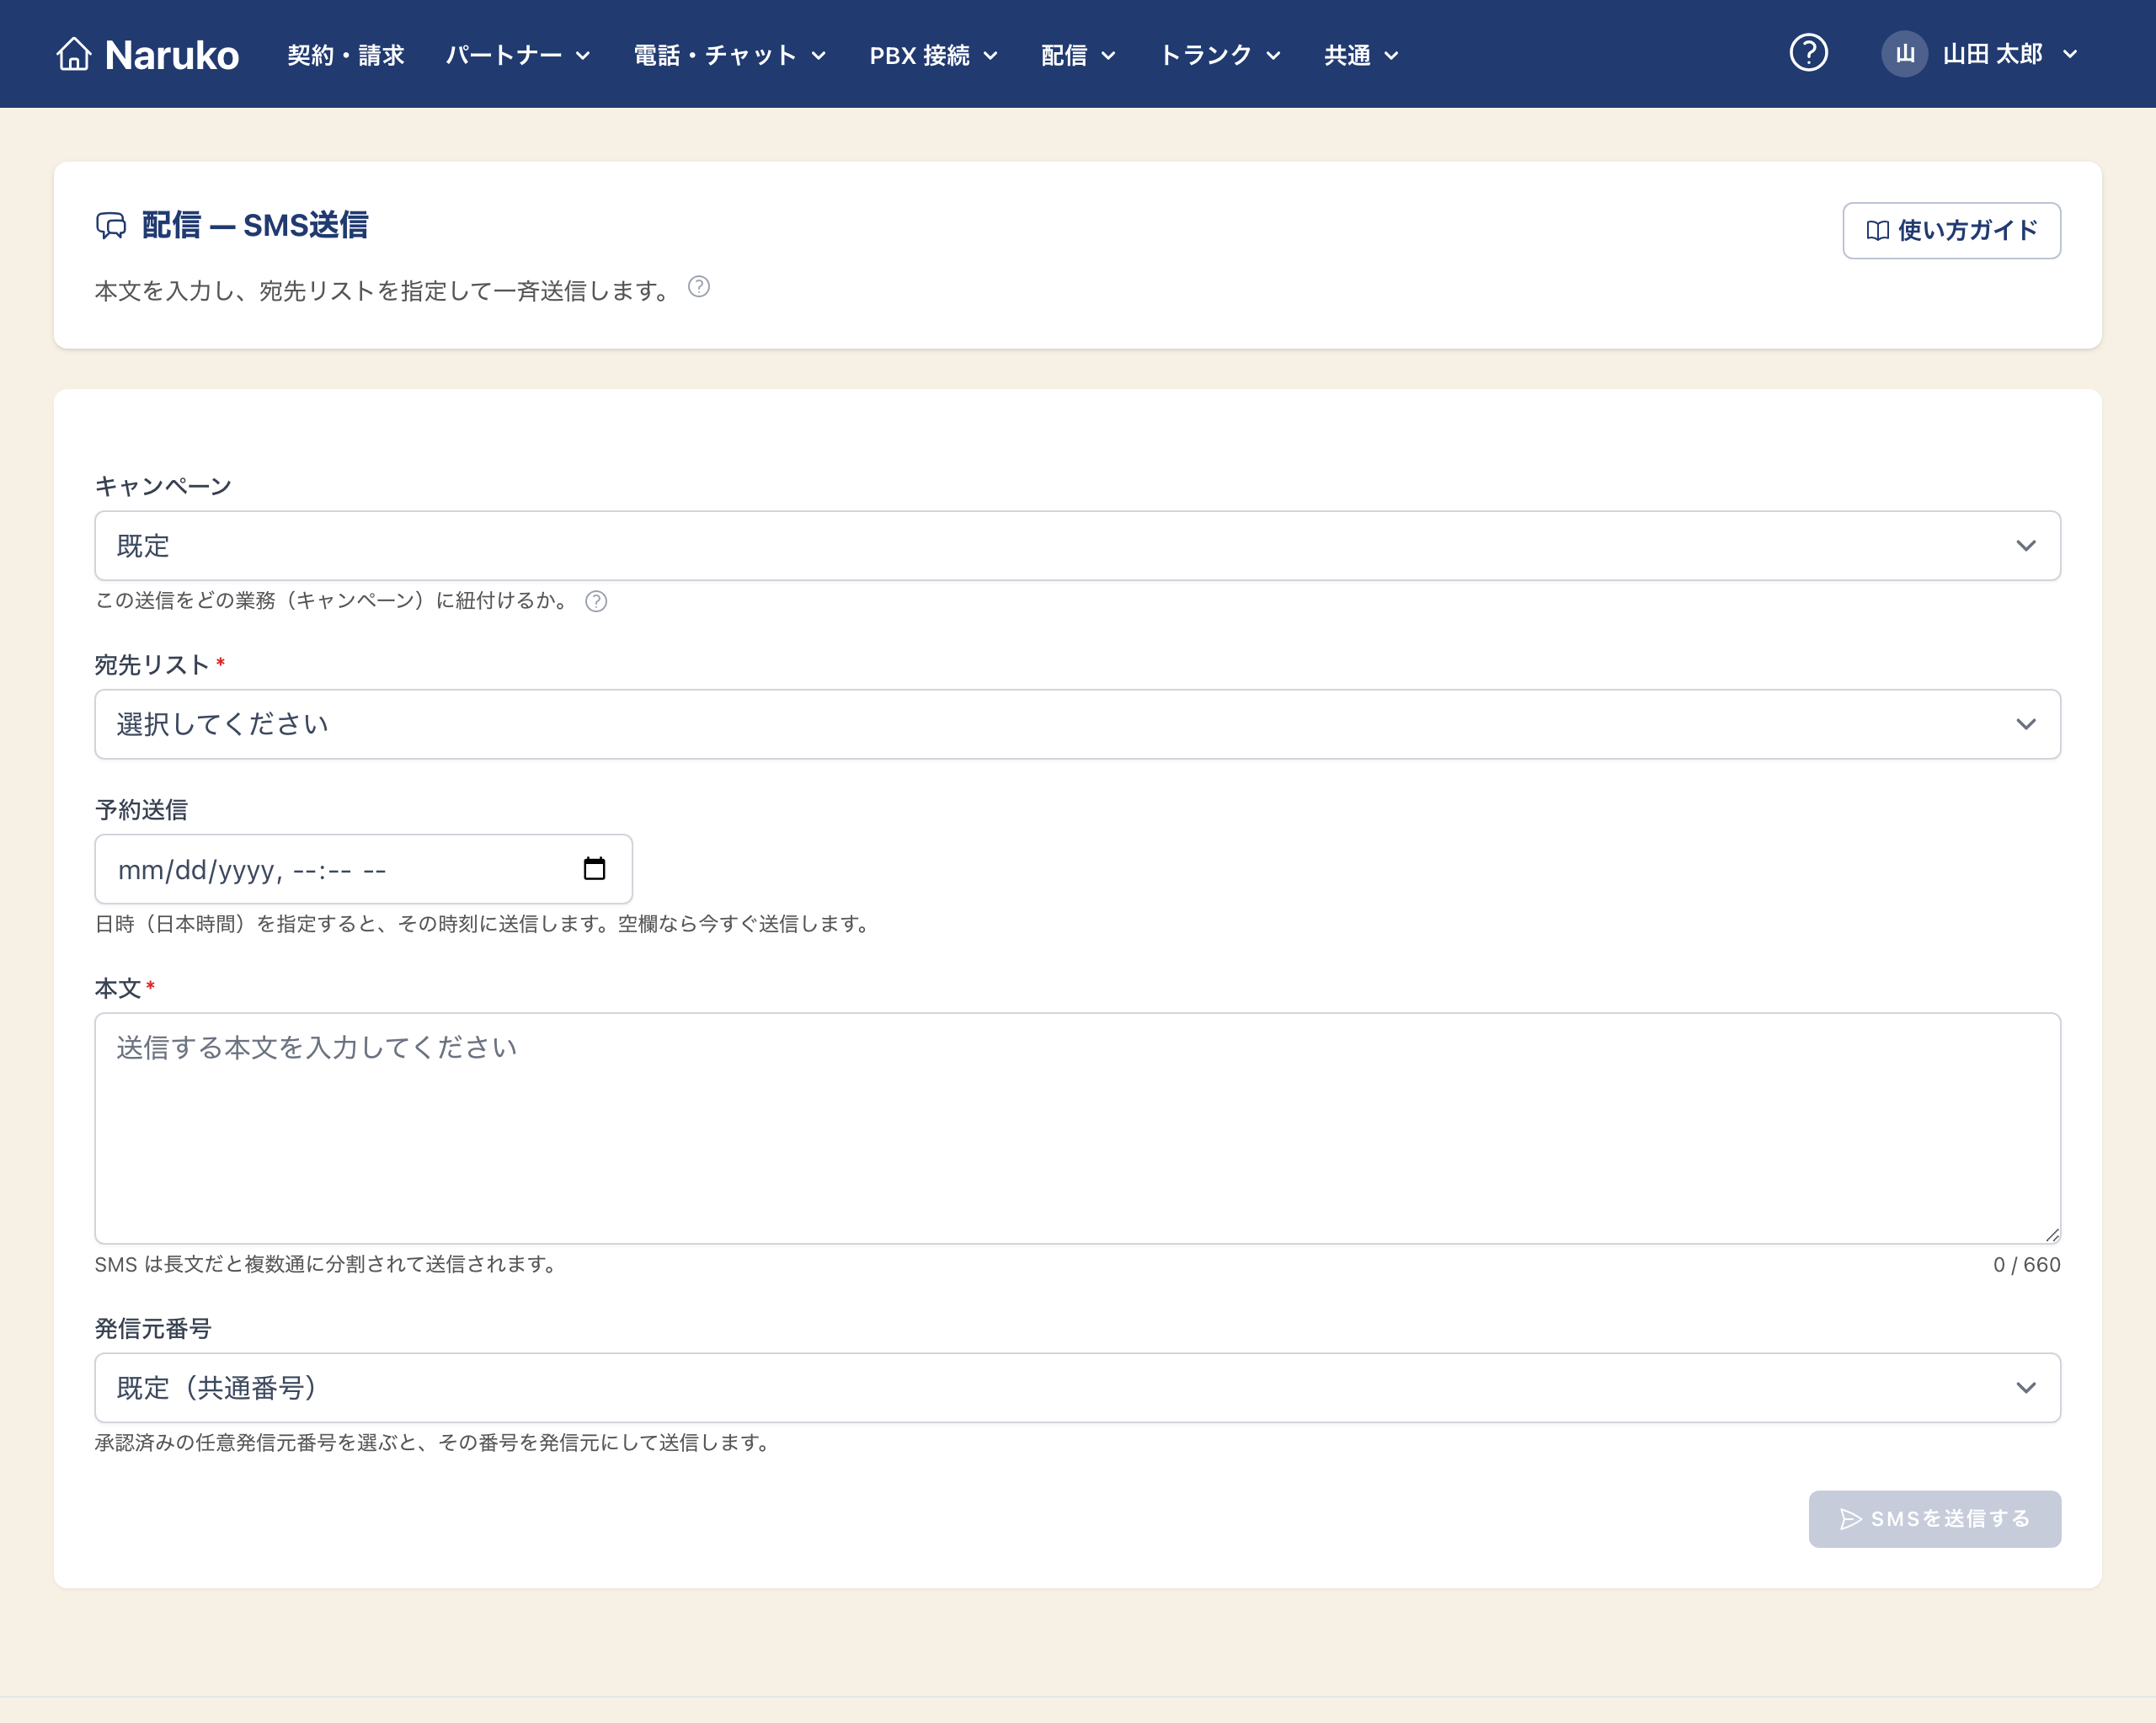The image size is (2156, 1723).
Task: Open 山田 太郎 account dropdown
Action: coord(1981,54)
